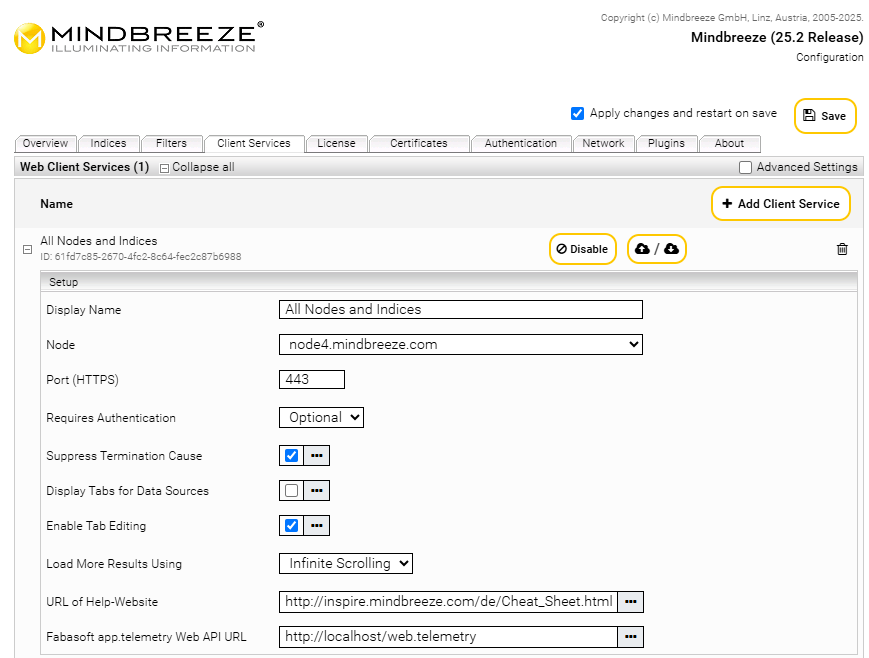Go to the Network tab

tap(604, 144)
